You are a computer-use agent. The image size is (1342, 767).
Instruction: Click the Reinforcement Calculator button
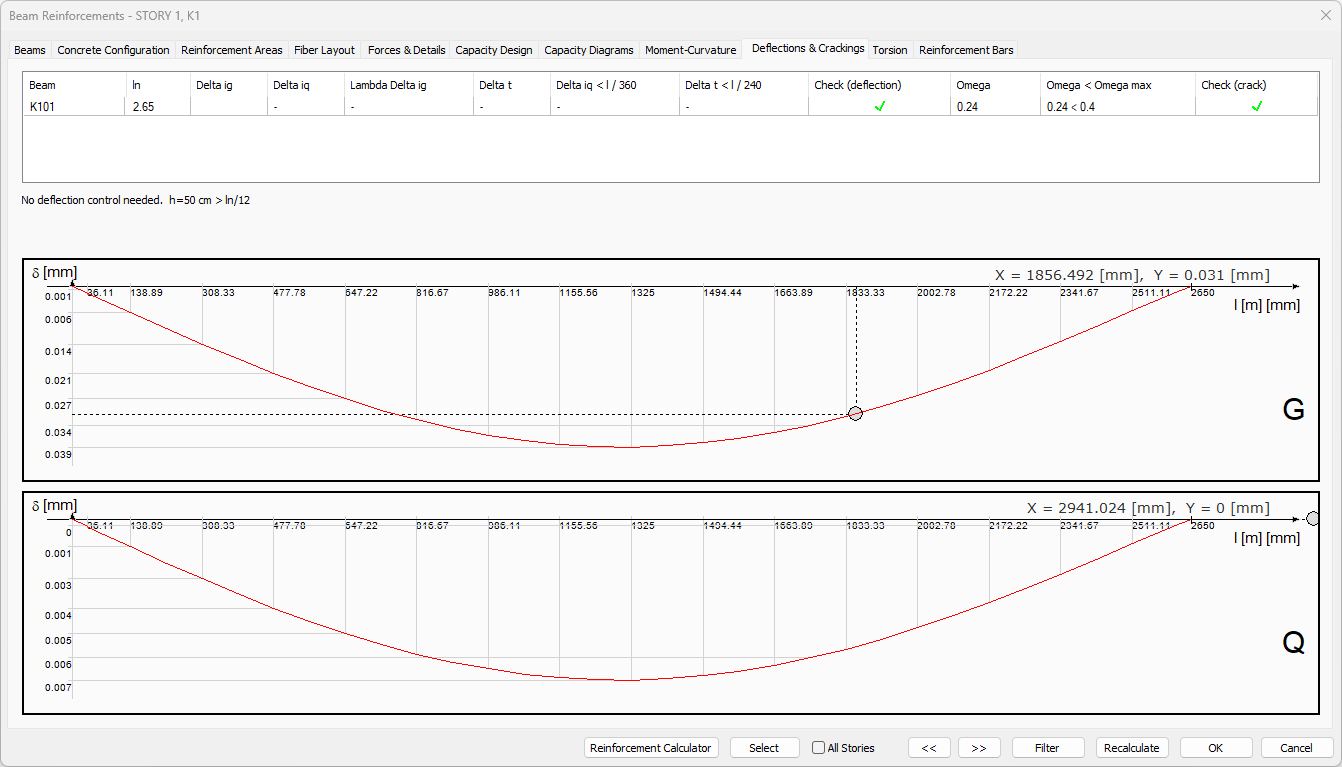pyautogui.click(x=651, y=748)
